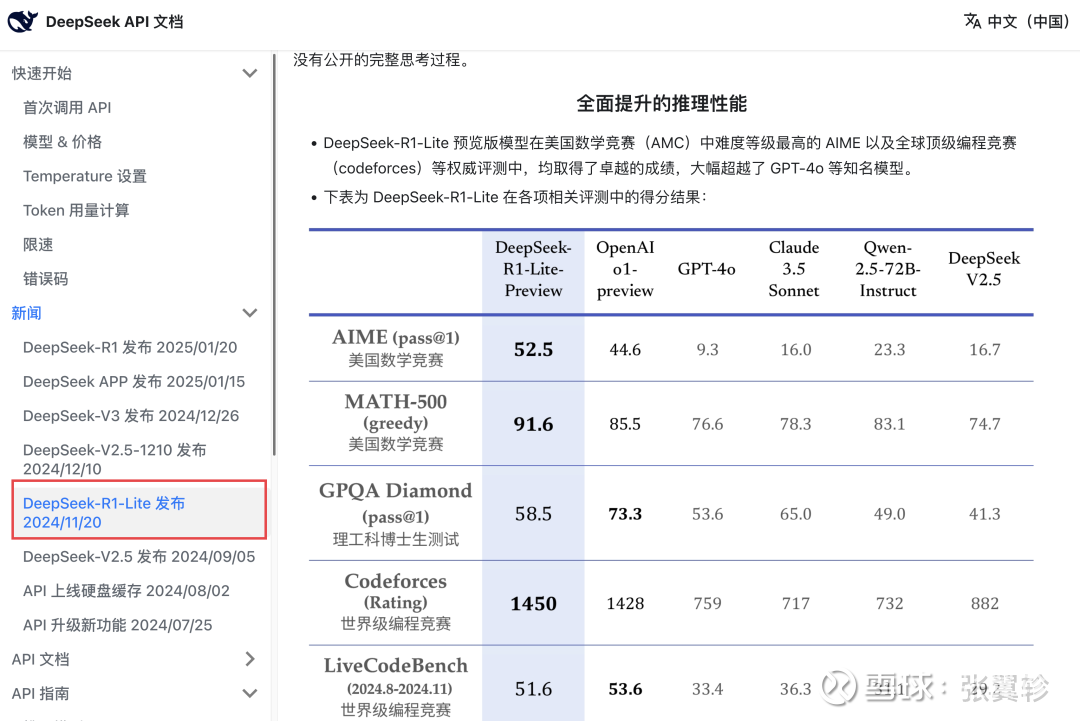Viewport: 1080px width, 721px height.
Task: Click the 52.5 AIME score cell
Action: pos(533,349)
